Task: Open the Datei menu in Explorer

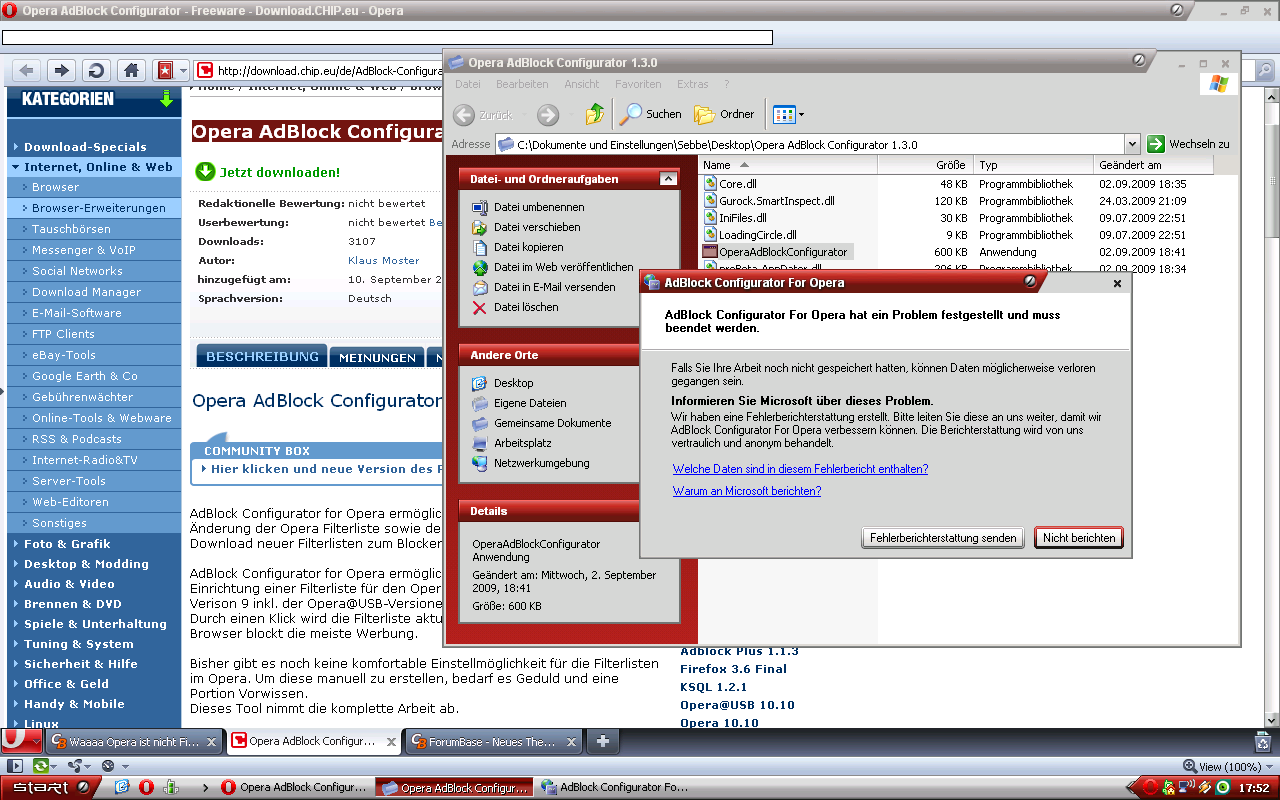Action: [468, 85]
